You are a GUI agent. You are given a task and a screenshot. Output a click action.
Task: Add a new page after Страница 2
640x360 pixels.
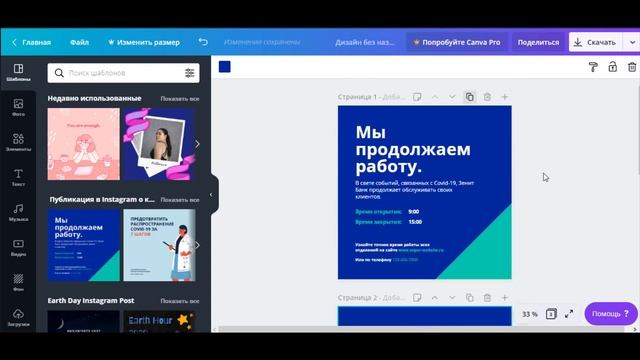pyautogui.click(x=504, y=298)
